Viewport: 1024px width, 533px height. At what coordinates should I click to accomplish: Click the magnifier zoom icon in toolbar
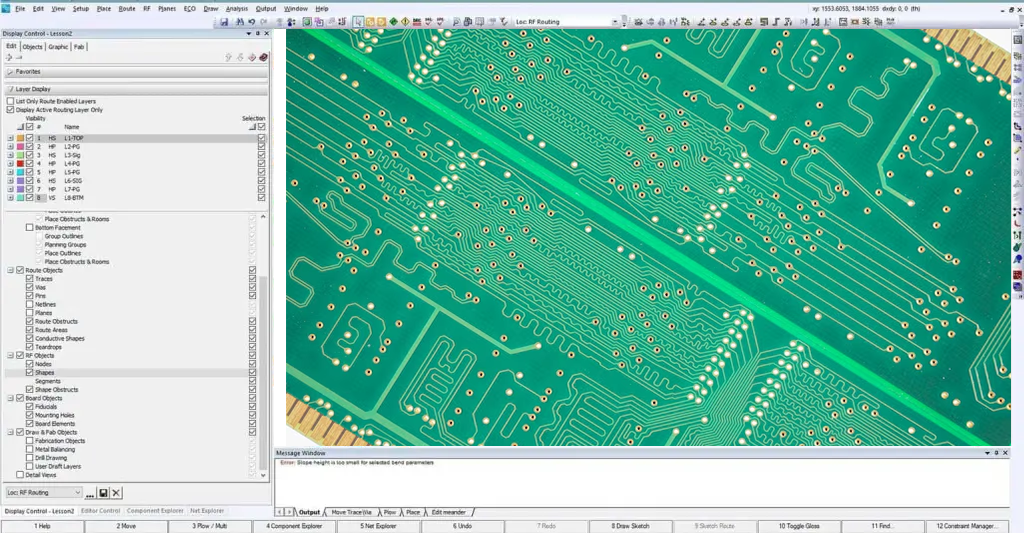[x=456, y=22]
